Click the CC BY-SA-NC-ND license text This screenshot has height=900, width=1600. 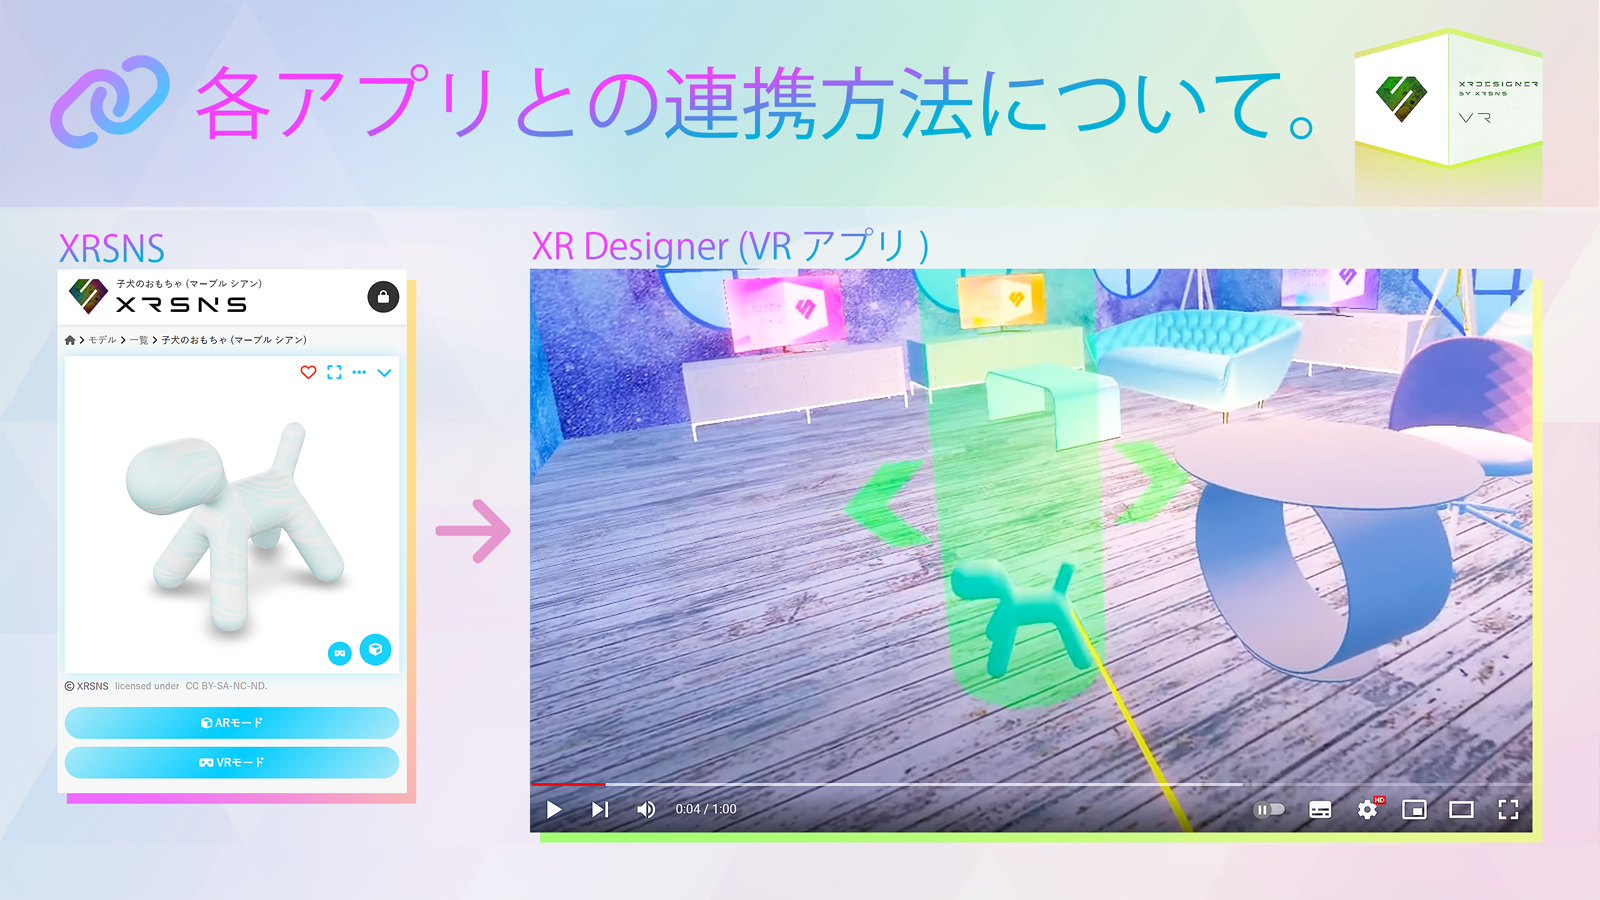click(226, 686)
